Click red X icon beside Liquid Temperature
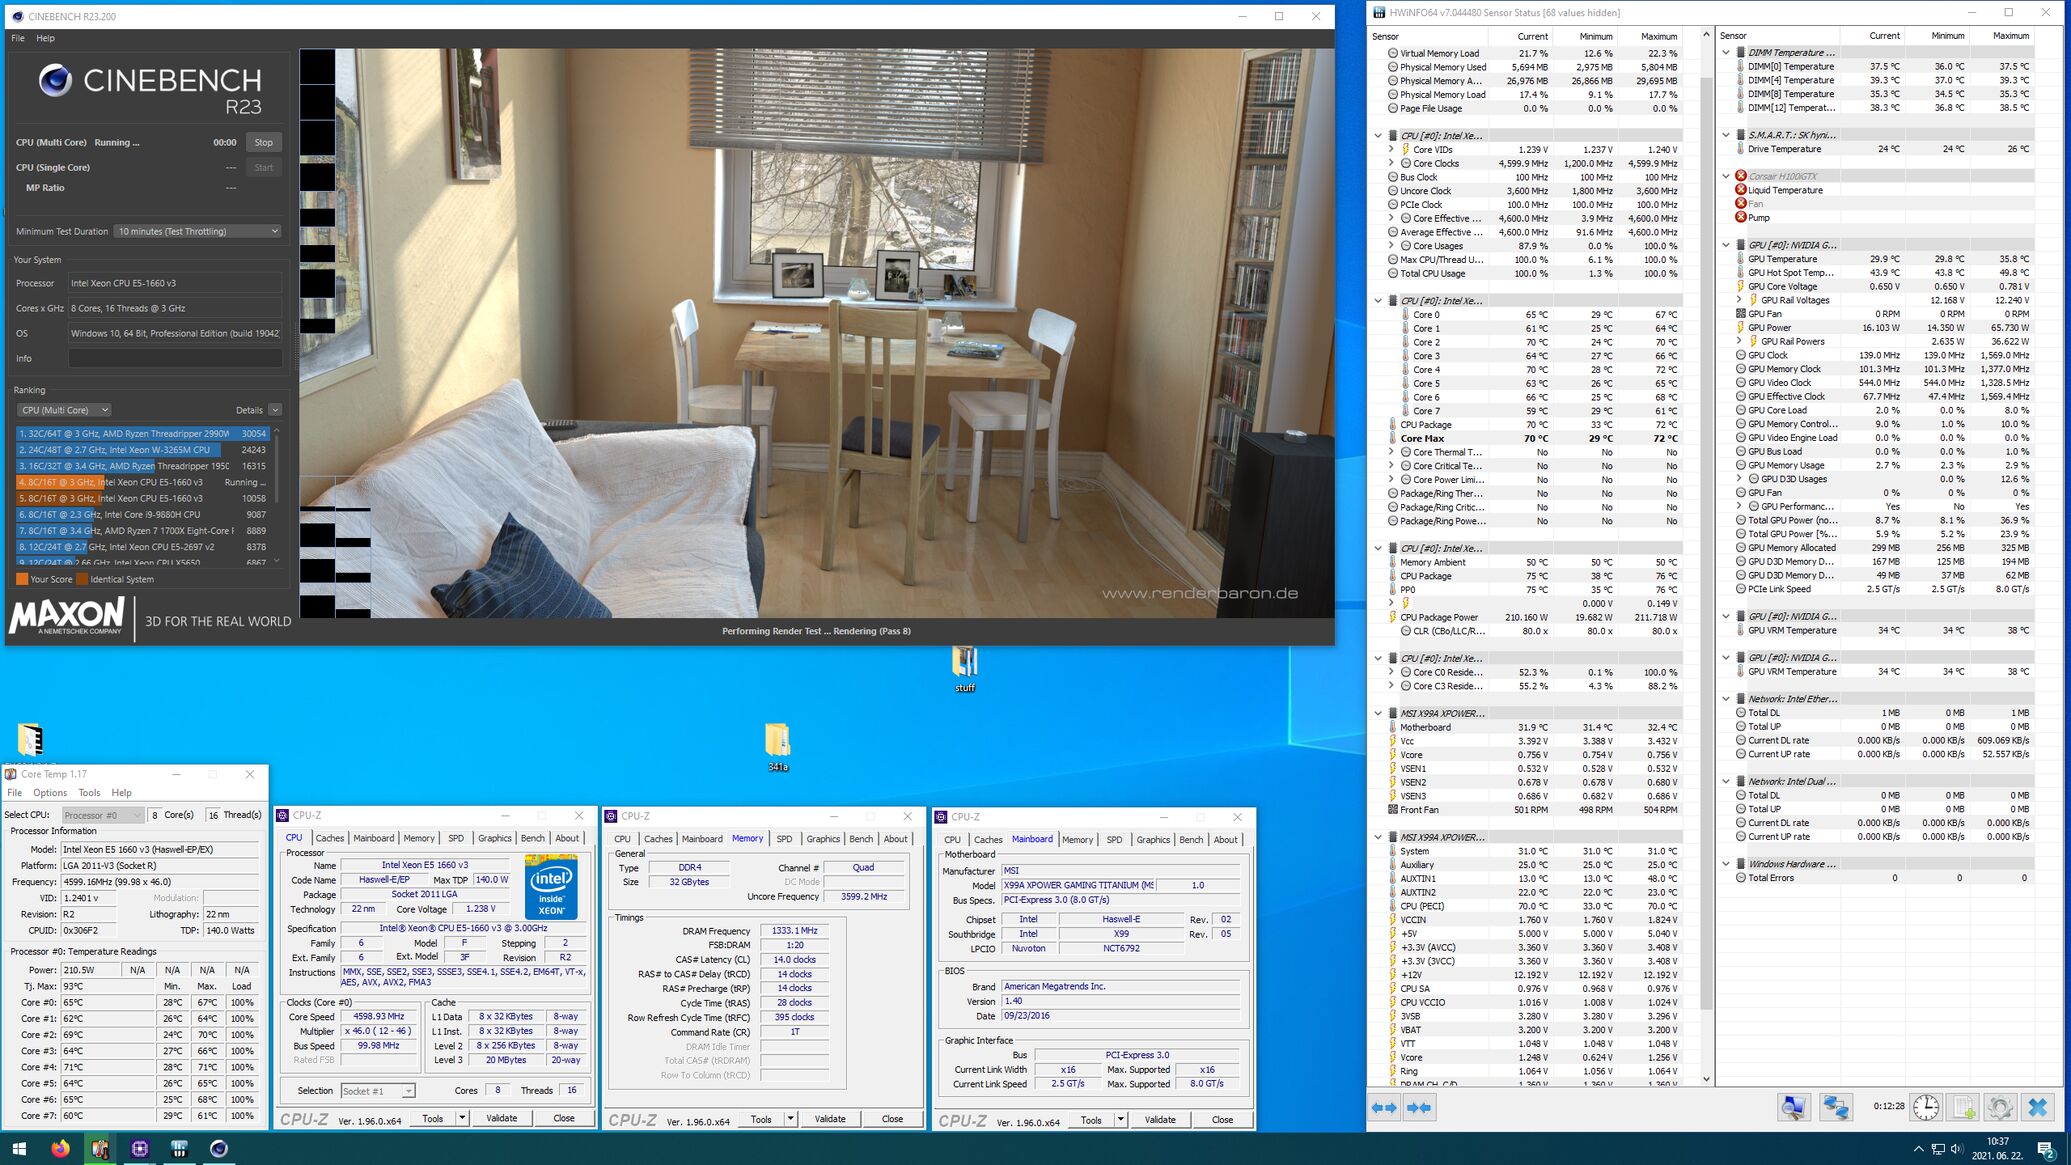The image size is (2071, 1165). click(x=1741, y=190)
